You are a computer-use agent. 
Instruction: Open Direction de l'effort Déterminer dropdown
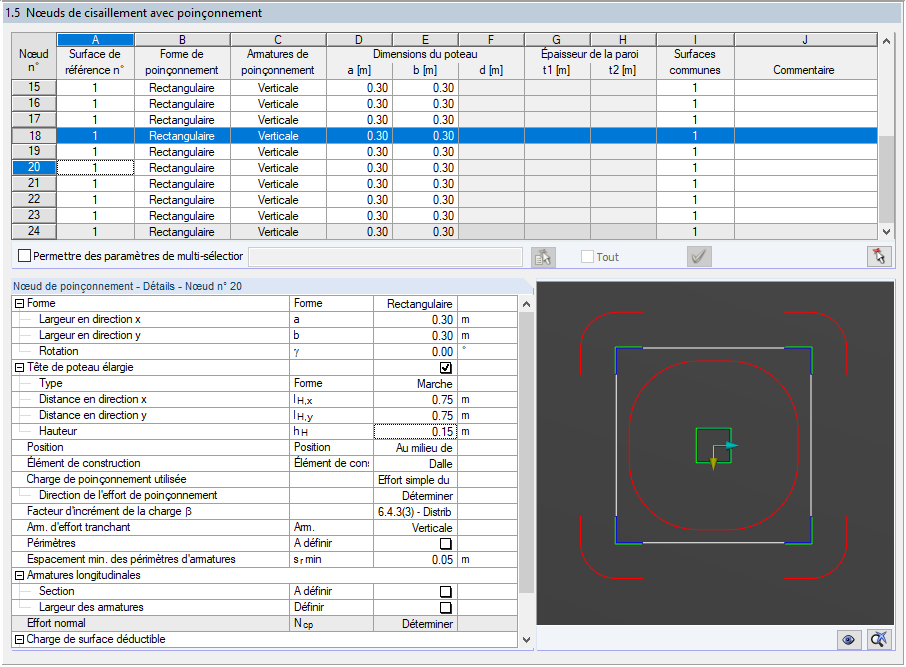coord(415,496)
